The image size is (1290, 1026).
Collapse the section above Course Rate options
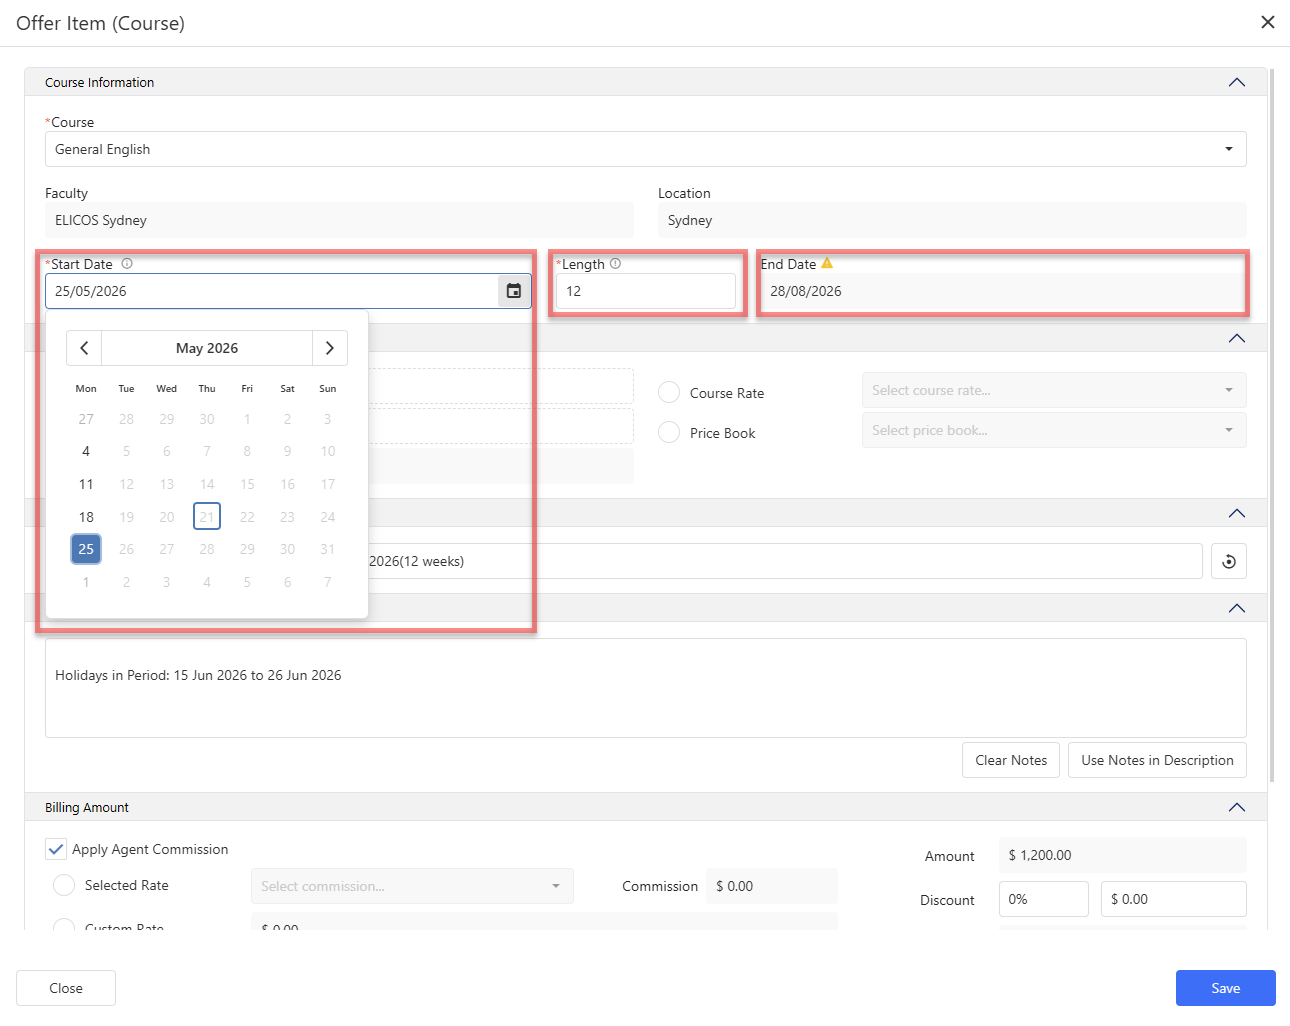(1237, 338)
